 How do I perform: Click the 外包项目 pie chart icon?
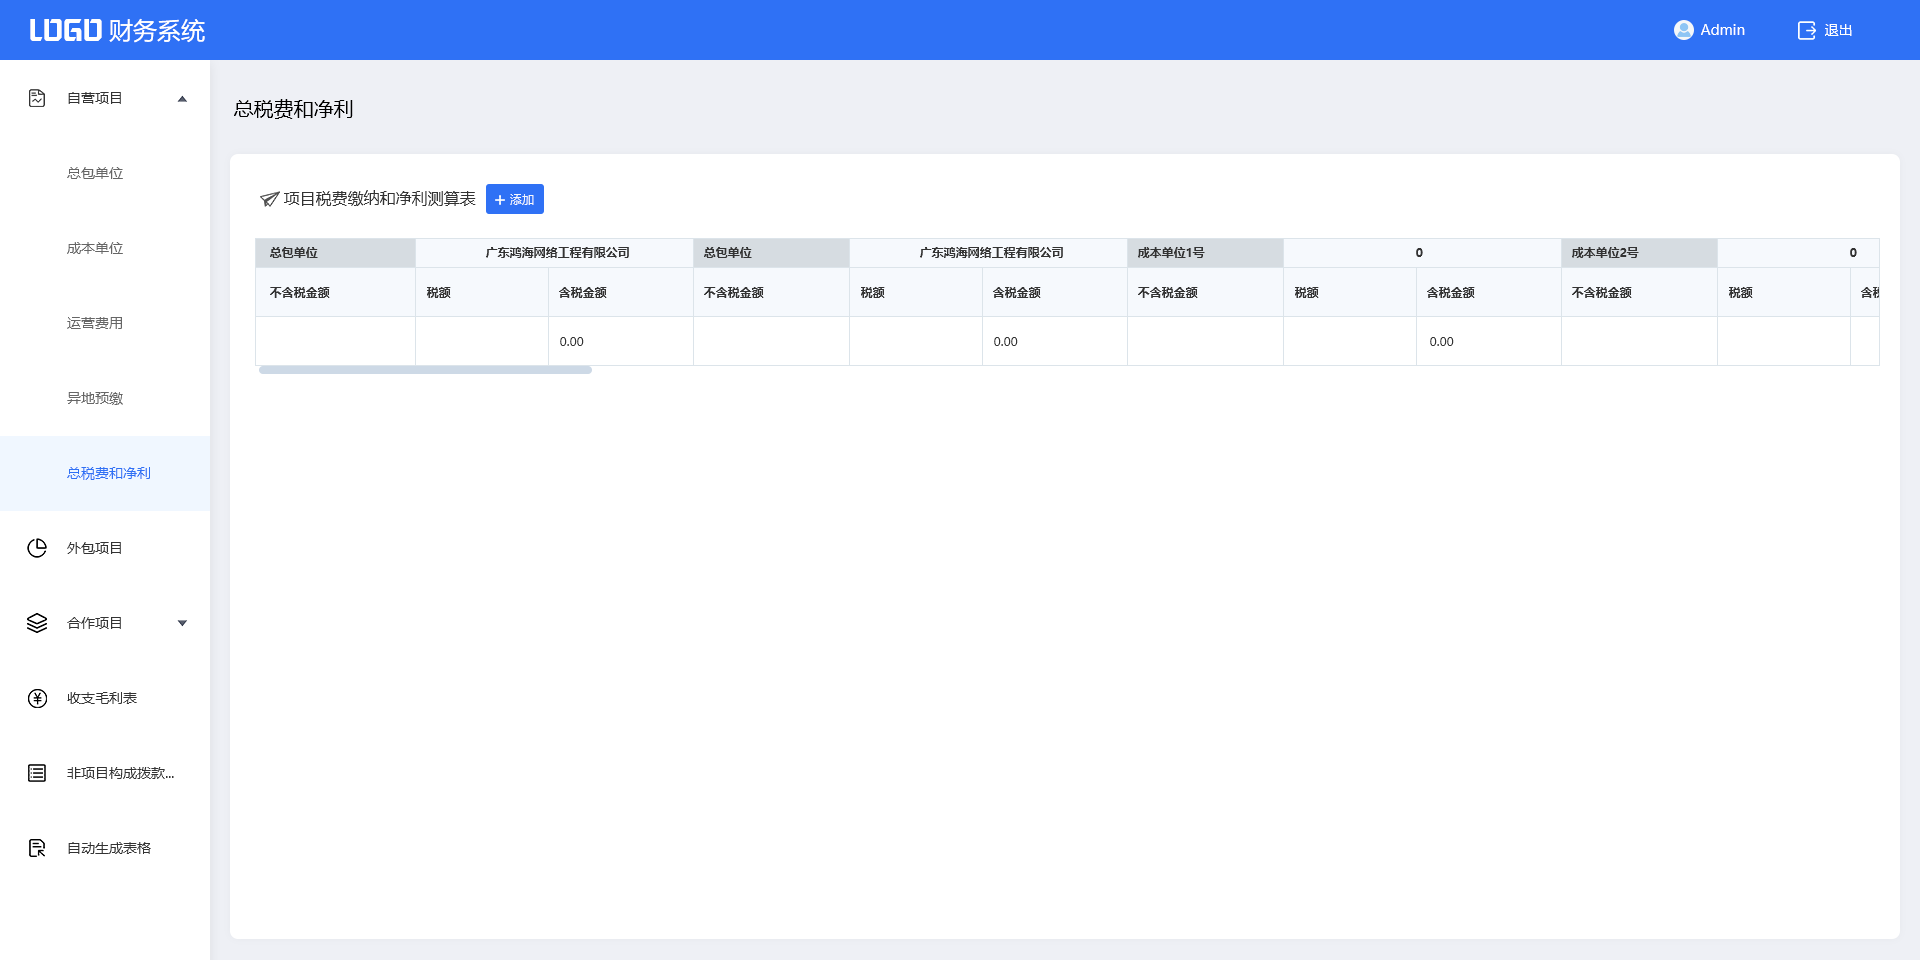point(37,548)
